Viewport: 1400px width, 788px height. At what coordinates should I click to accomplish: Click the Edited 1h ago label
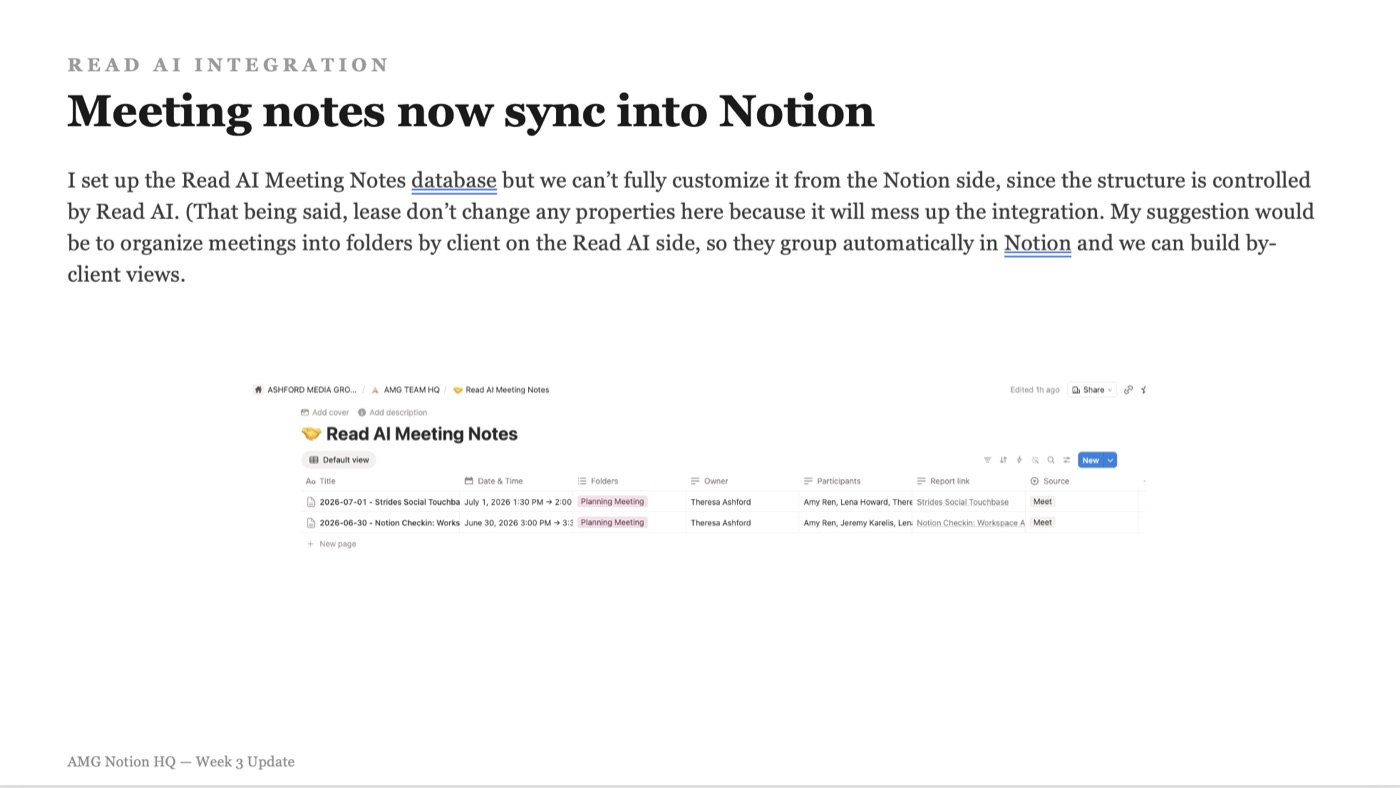(x=1034, y=390)
